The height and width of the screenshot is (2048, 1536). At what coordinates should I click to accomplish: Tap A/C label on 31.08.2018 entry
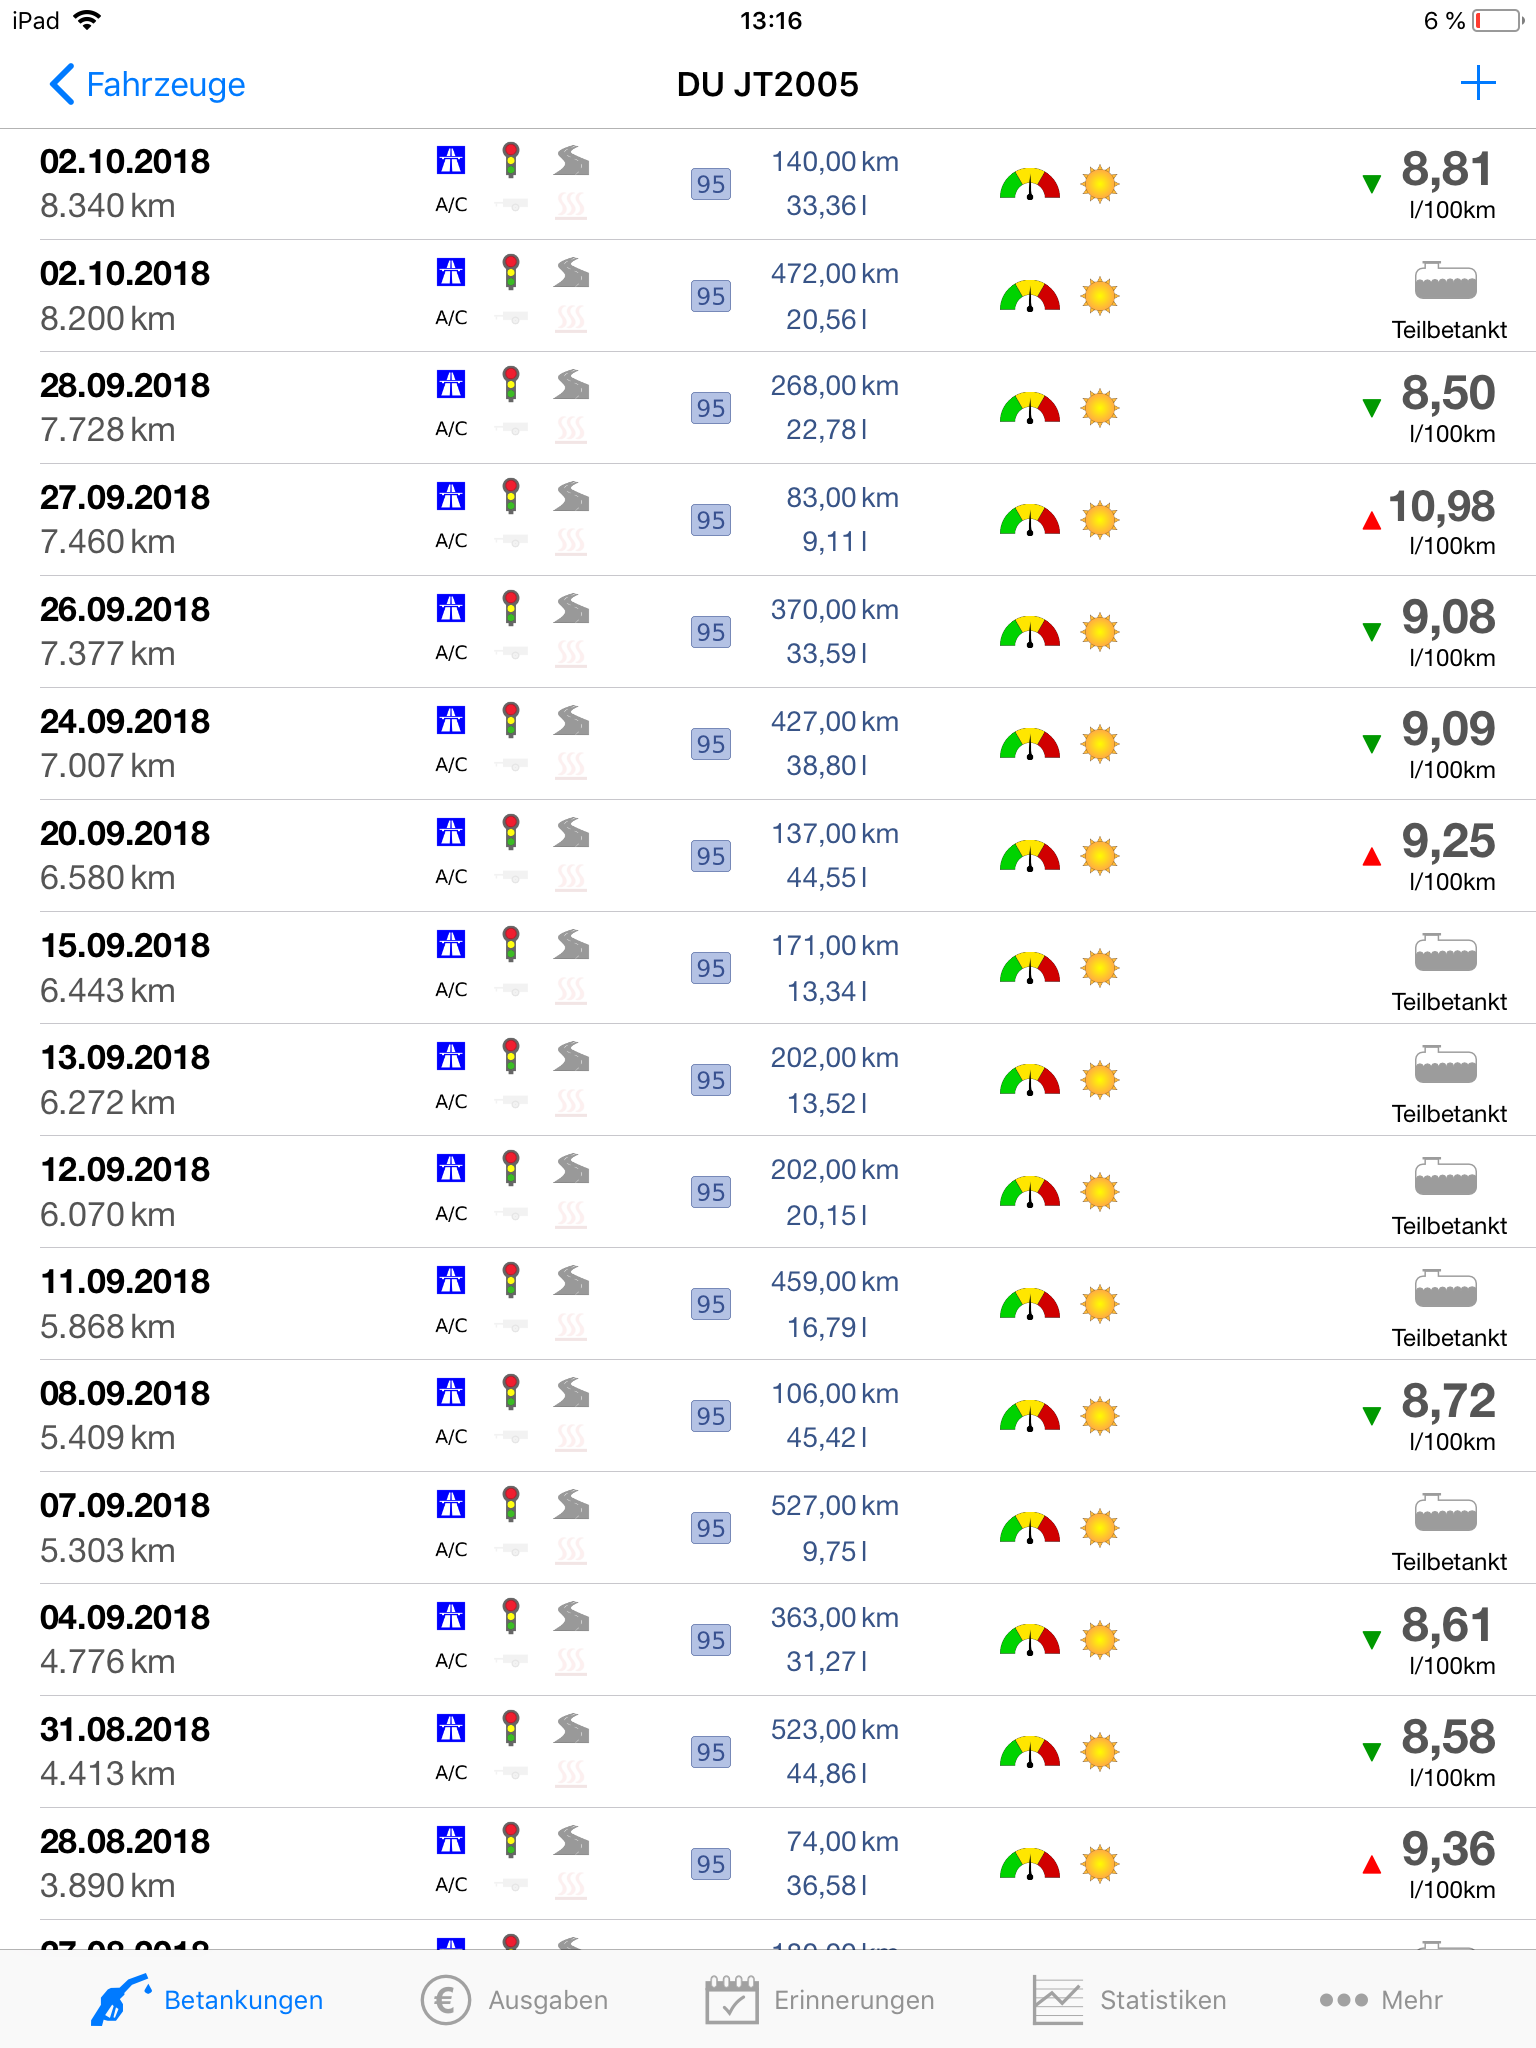pos(451,1773)
